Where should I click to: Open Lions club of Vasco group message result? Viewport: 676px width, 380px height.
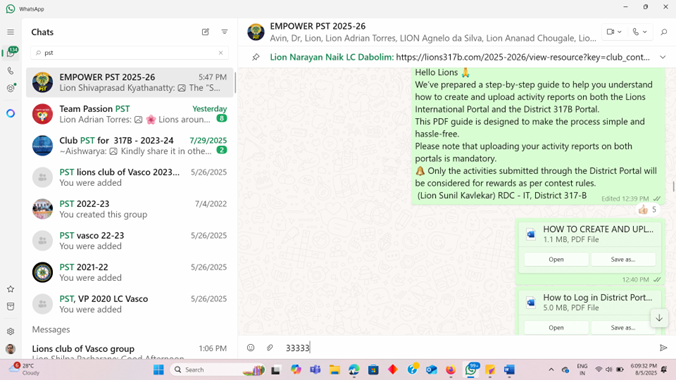(x=129, y=352)
